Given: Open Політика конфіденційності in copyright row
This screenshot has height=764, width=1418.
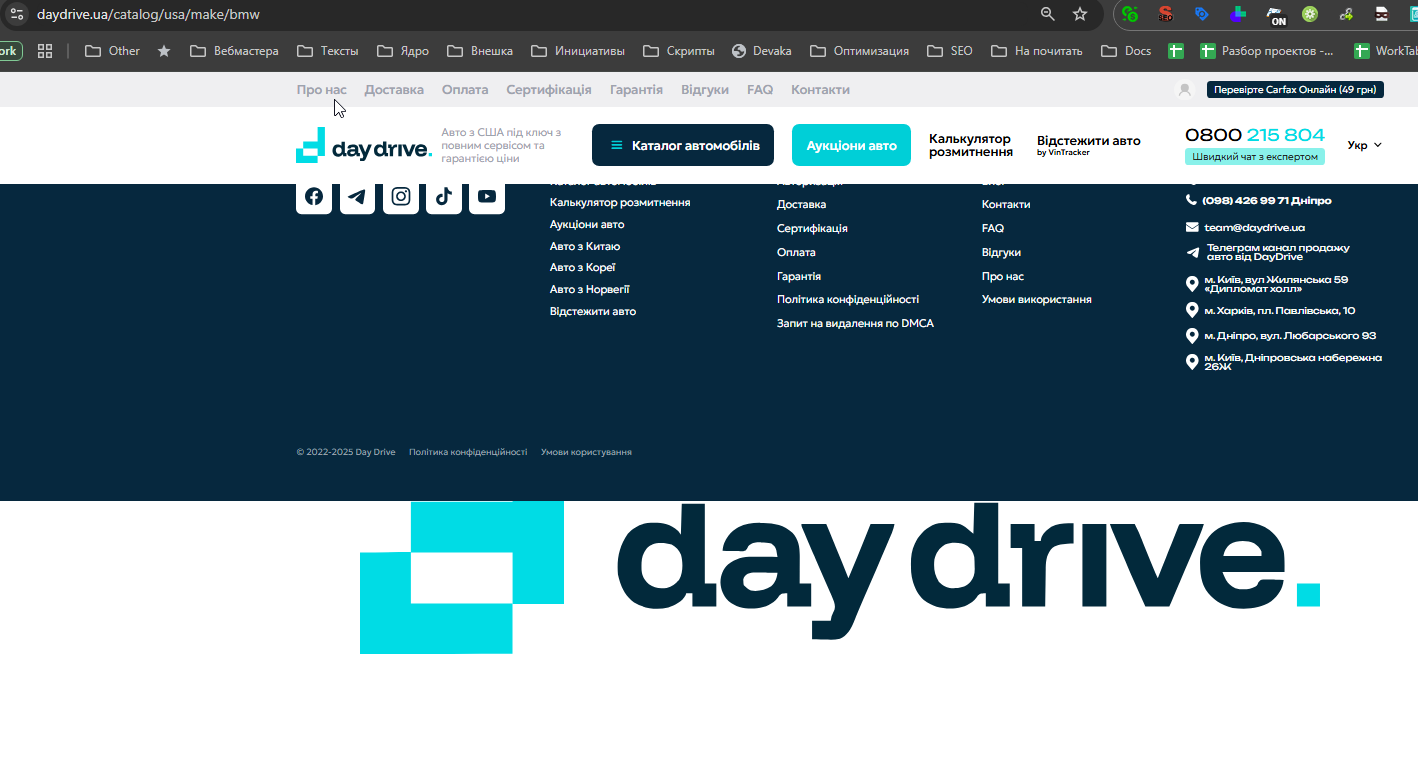Looking at the screenshot, I should 468,452.
